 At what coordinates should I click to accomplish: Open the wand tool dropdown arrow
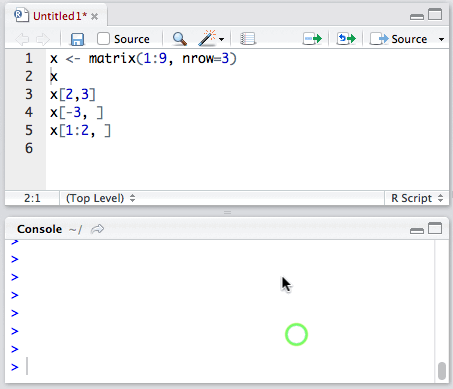click(x=222, y=40)
